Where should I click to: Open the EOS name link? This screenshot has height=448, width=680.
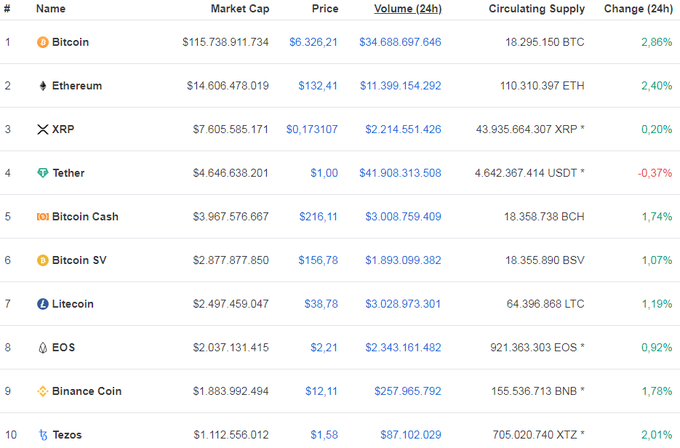(63, 347)
